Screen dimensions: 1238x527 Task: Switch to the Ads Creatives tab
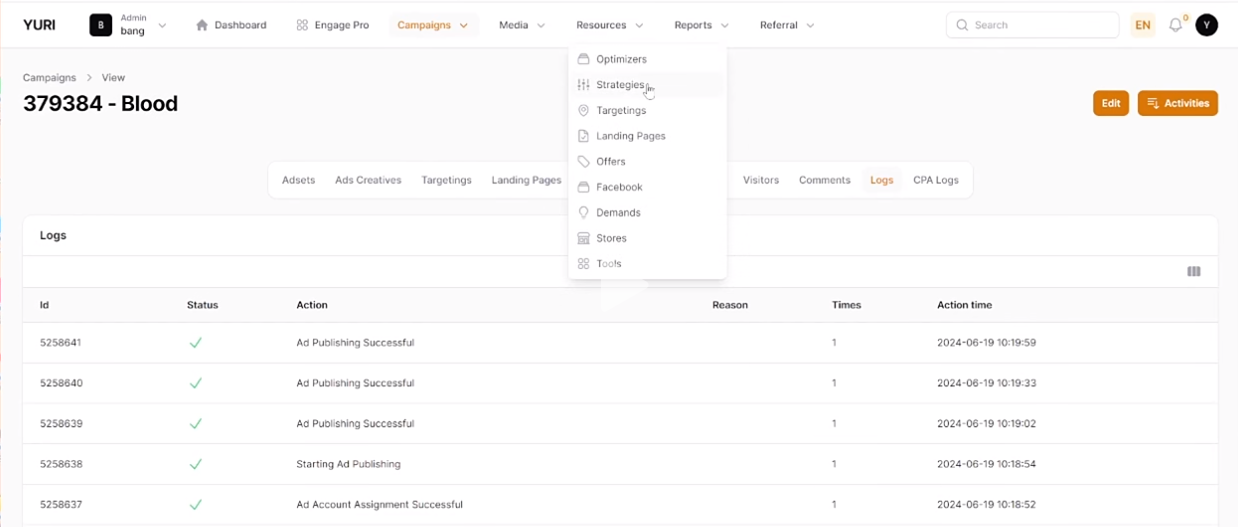pyautogui.click(x=368, y=180)
